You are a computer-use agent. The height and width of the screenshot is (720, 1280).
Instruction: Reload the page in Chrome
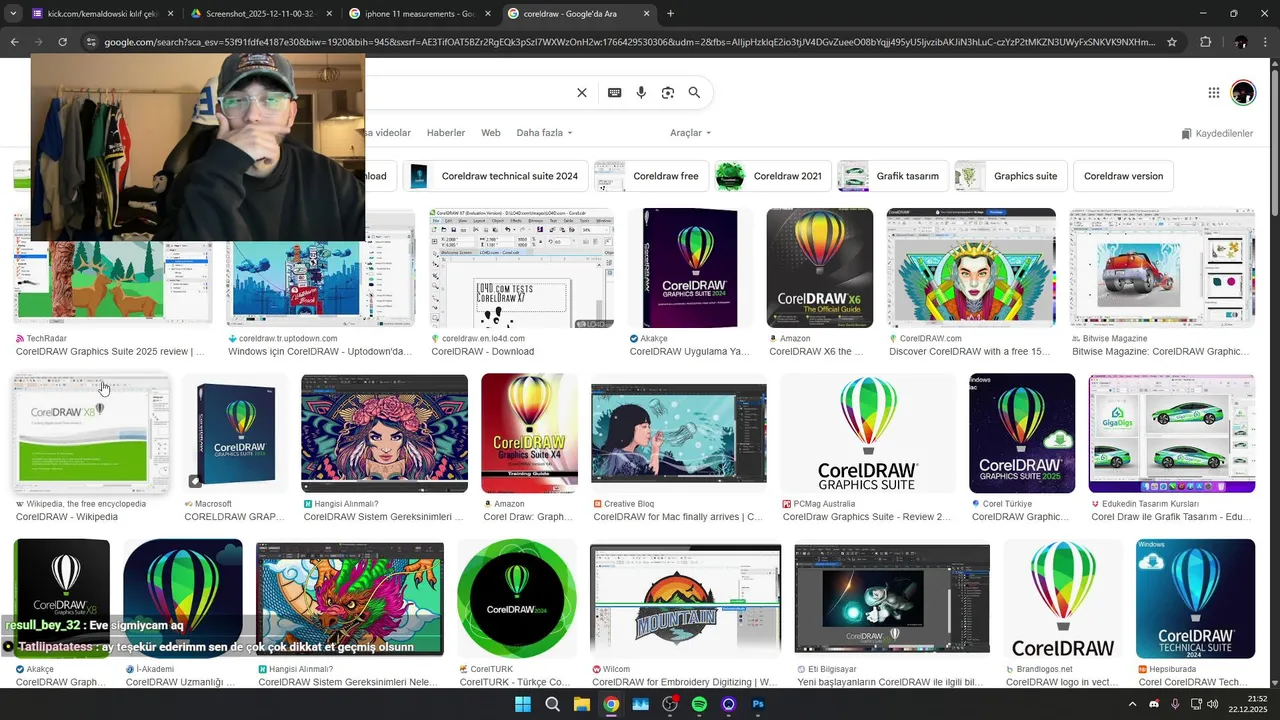pos(62,42)
